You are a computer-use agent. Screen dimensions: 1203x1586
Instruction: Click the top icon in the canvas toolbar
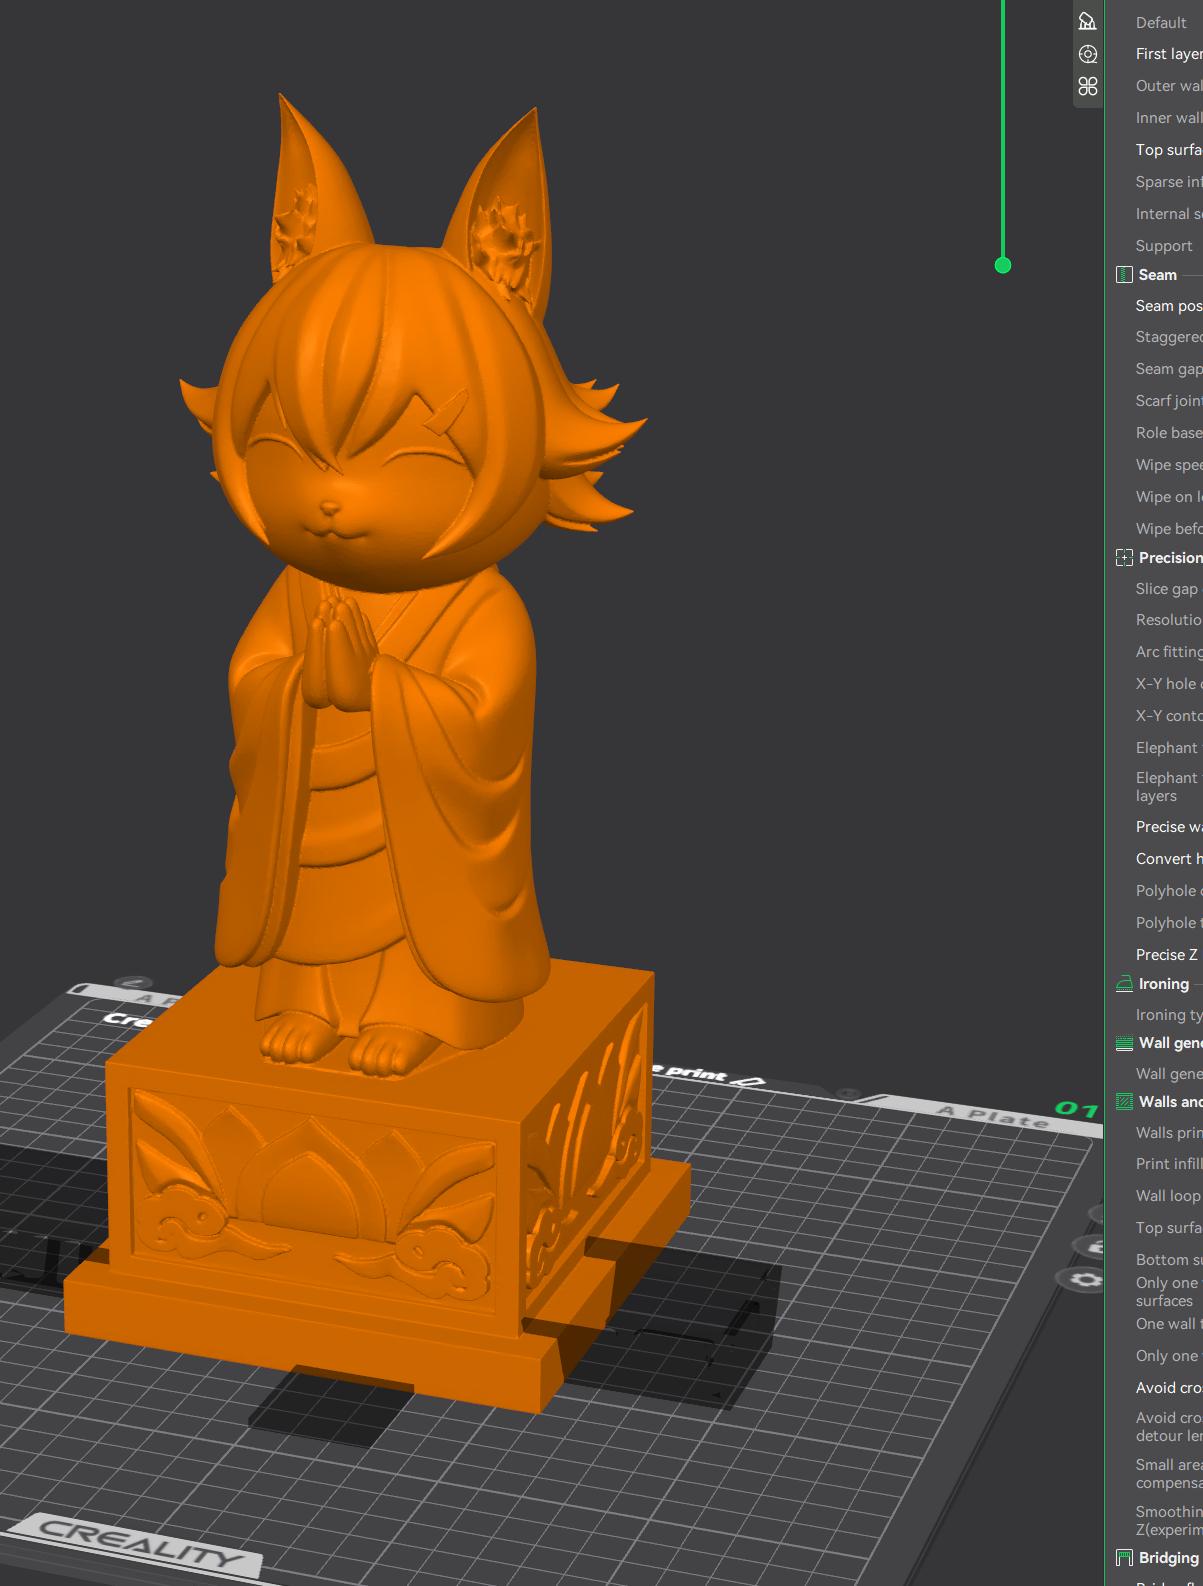coord(1087,21)
